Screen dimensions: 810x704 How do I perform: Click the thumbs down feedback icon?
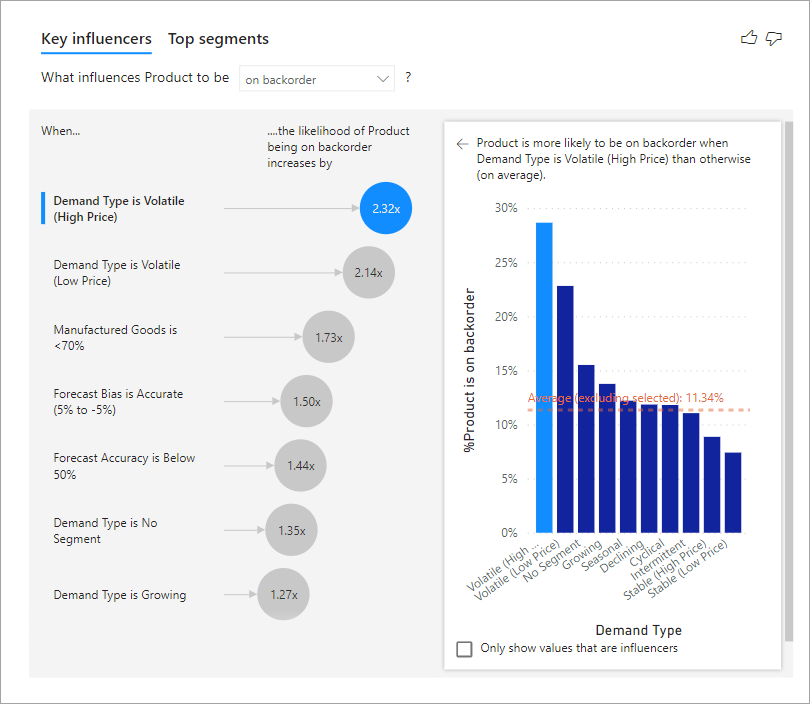click(x=773, y=38)
